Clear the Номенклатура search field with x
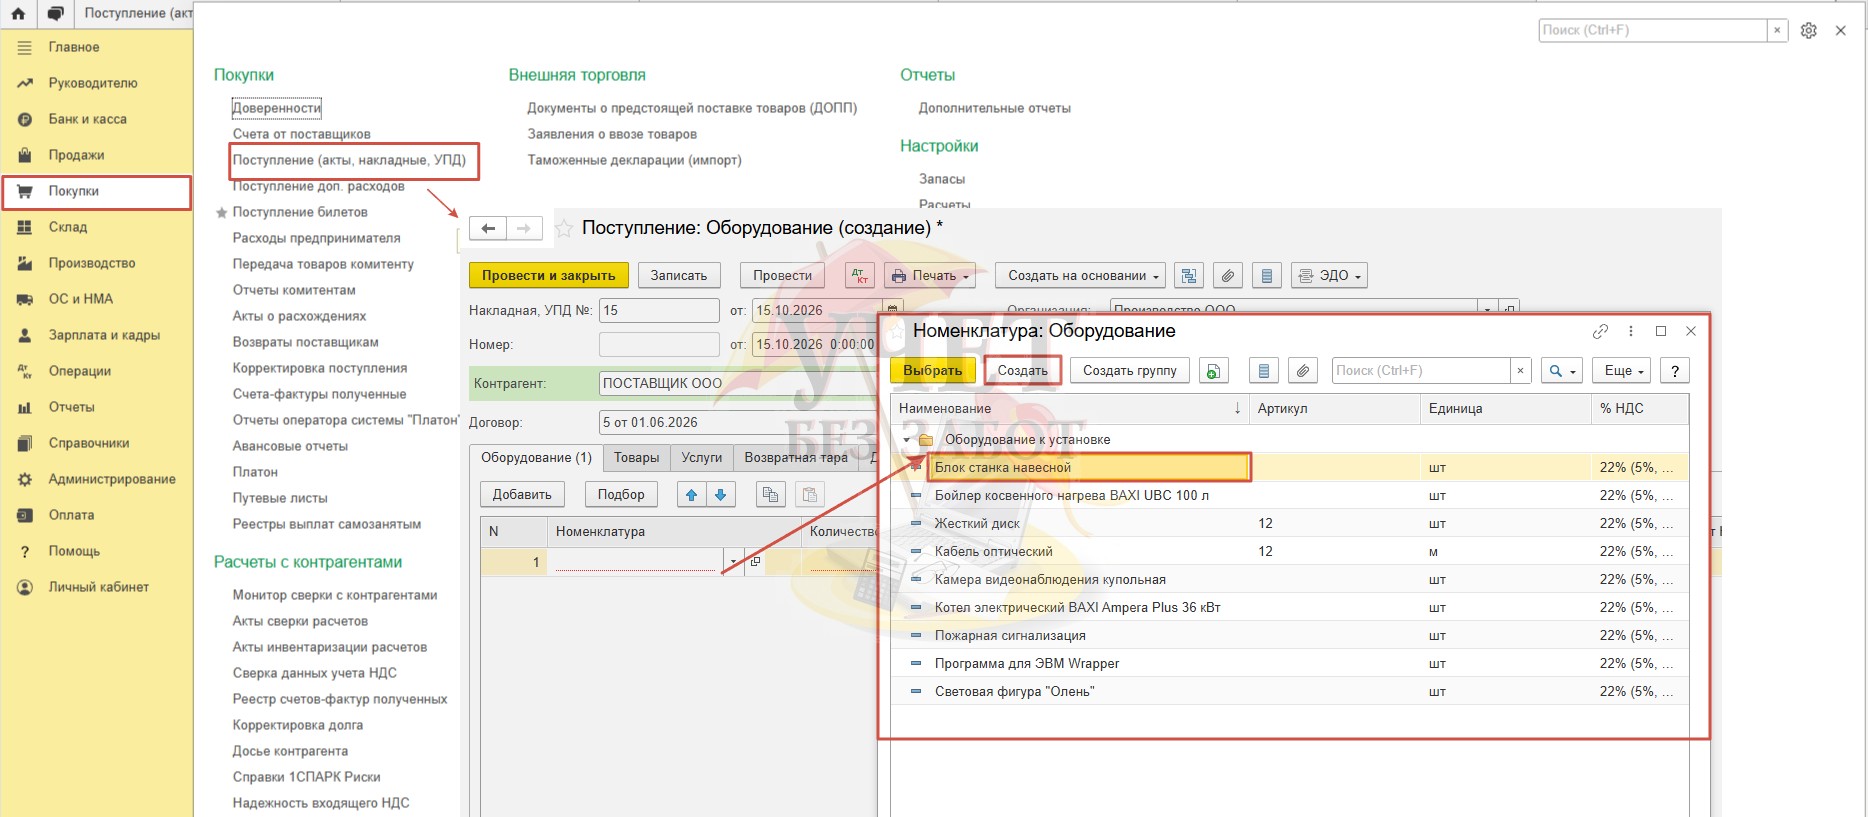This screenshot has height=817, width=1868. pos(1520,371)
